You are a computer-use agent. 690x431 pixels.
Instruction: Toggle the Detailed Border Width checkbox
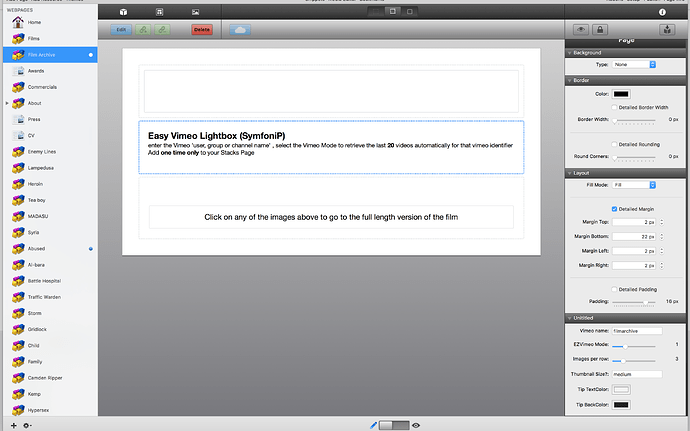[x=614, y=107]
